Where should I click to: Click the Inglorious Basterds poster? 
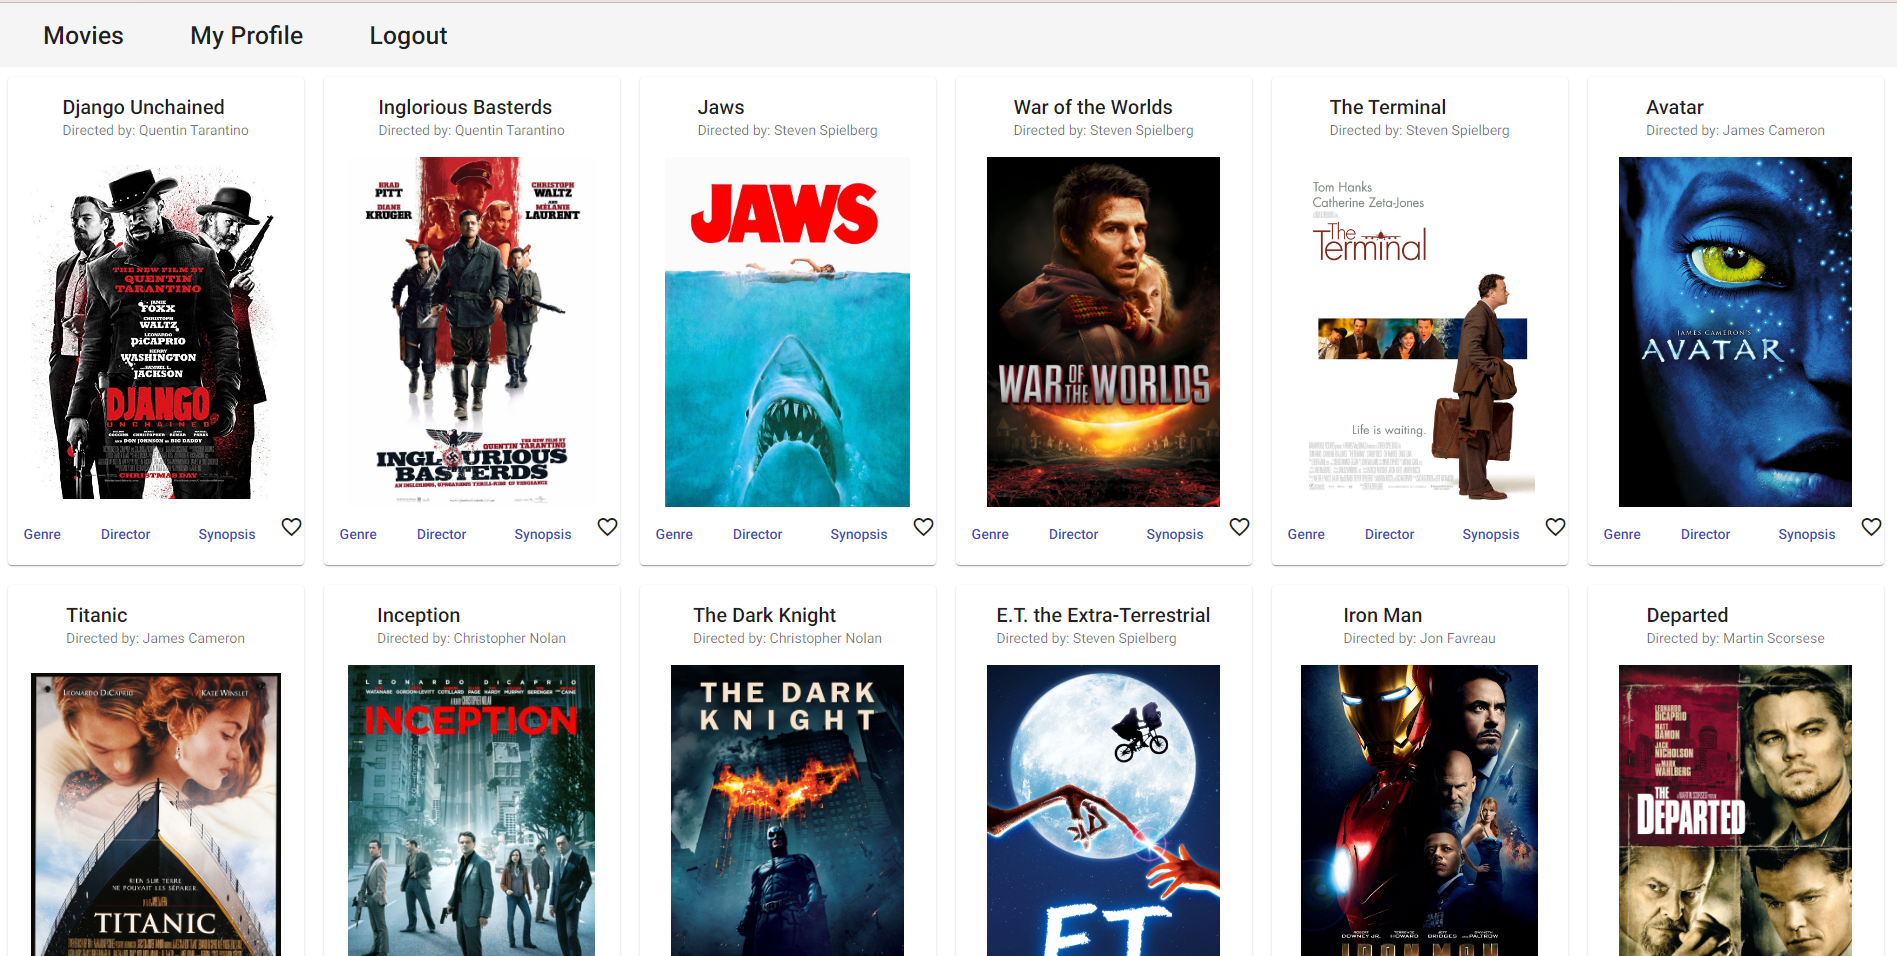pos(471,332)
